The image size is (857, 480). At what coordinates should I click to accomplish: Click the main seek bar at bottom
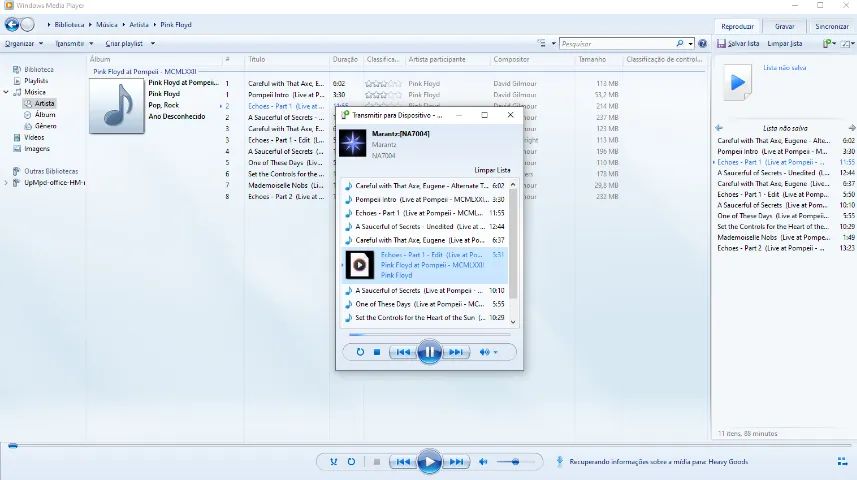pos(428,446)
